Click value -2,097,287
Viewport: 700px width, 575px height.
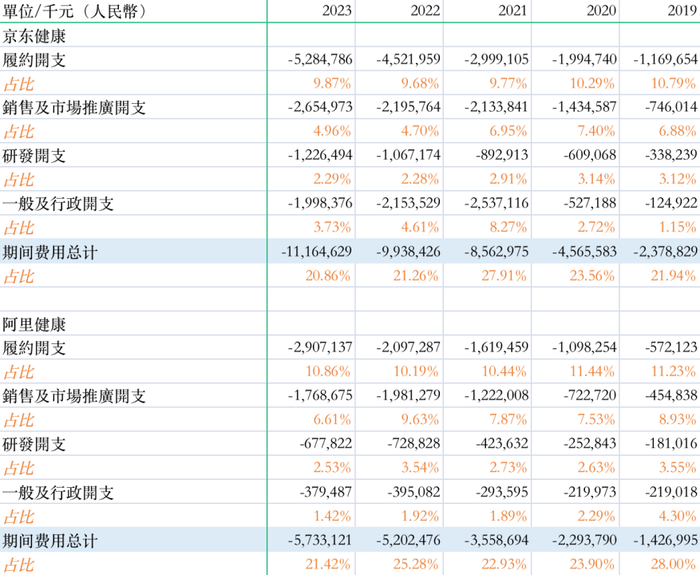point(408,347)
